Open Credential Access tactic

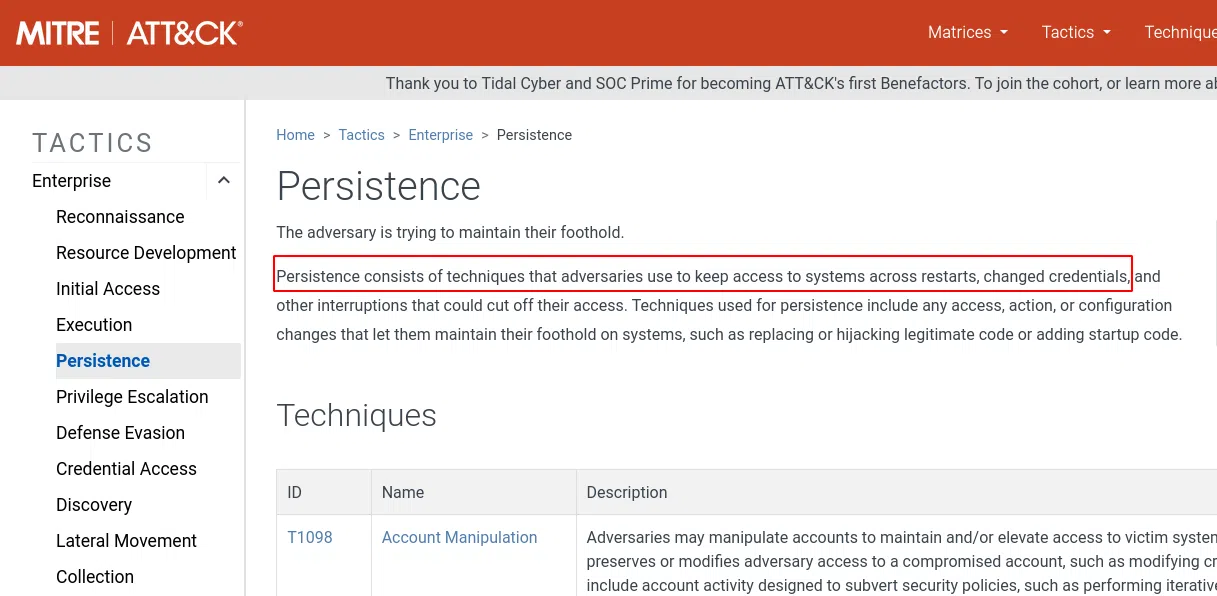coord(126,469)
